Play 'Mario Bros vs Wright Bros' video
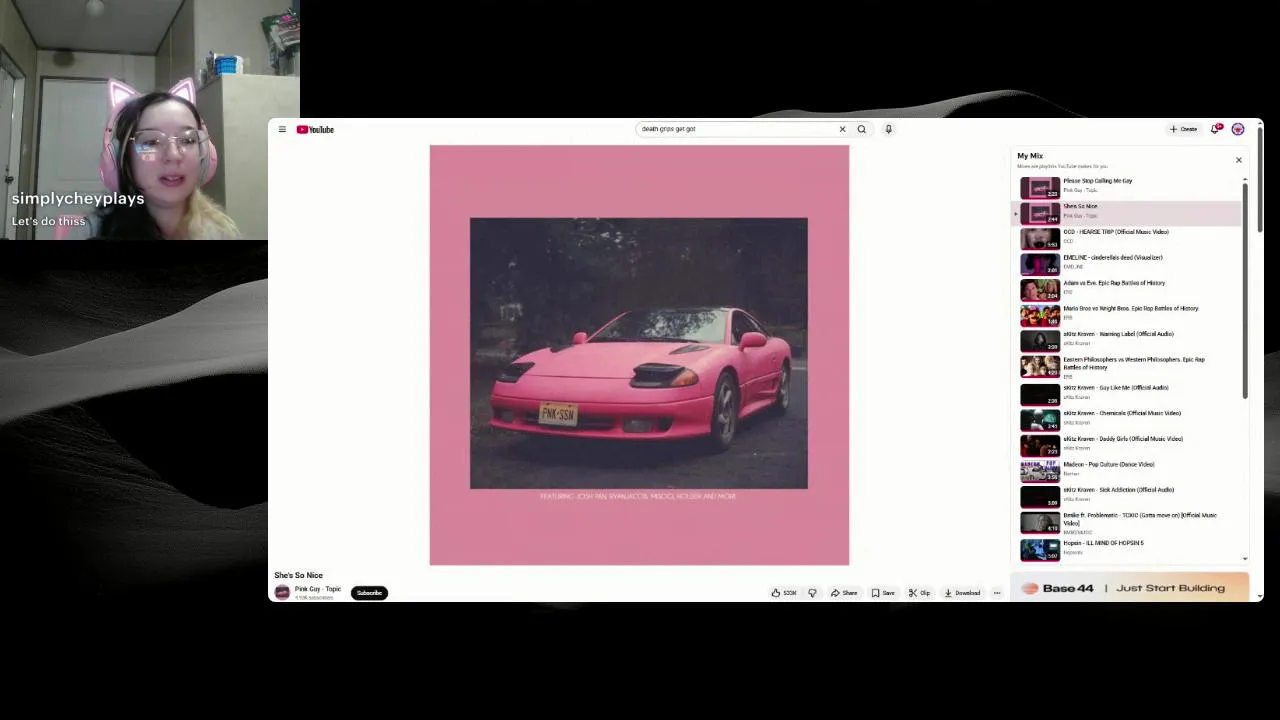This screenshot has width=1280, height=720. click(1128, 314)
